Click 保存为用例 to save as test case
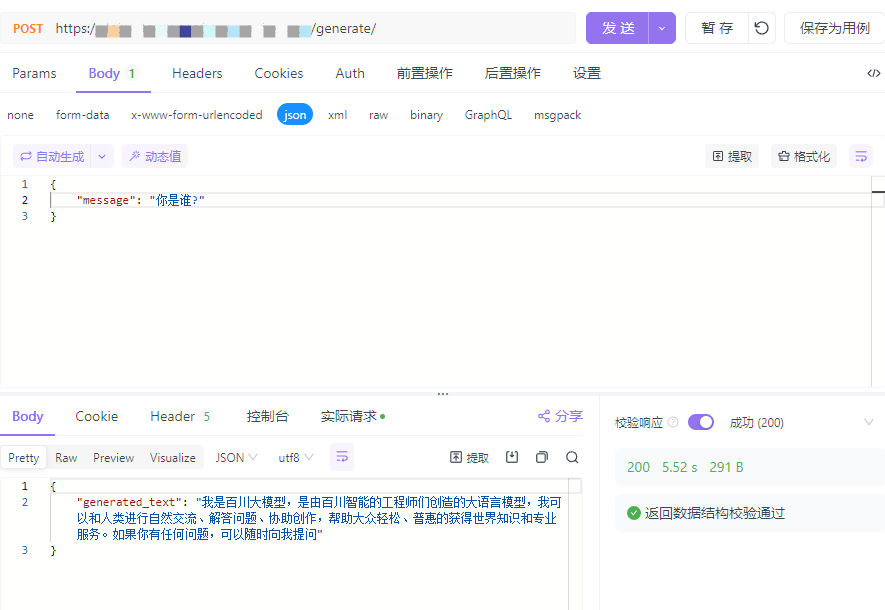This screenshot has width=885, height=610. 836,27
